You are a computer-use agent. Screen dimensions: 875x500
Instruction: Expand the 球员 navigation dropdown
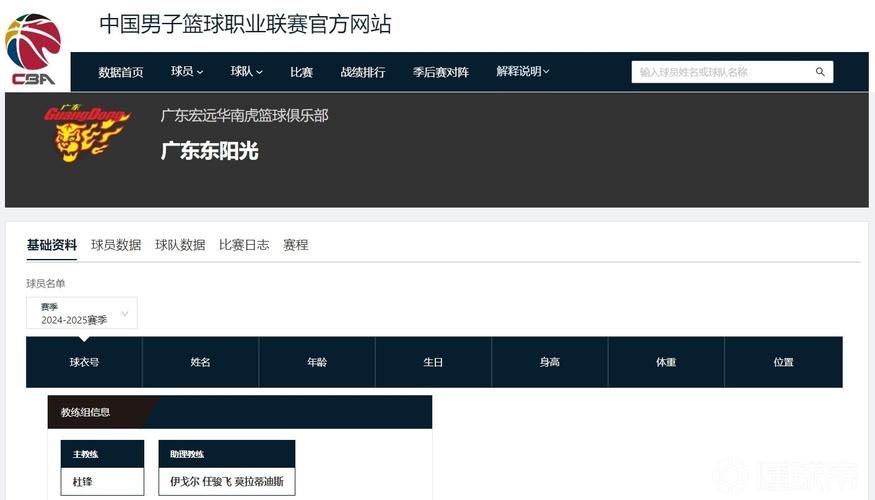point(187,71)
